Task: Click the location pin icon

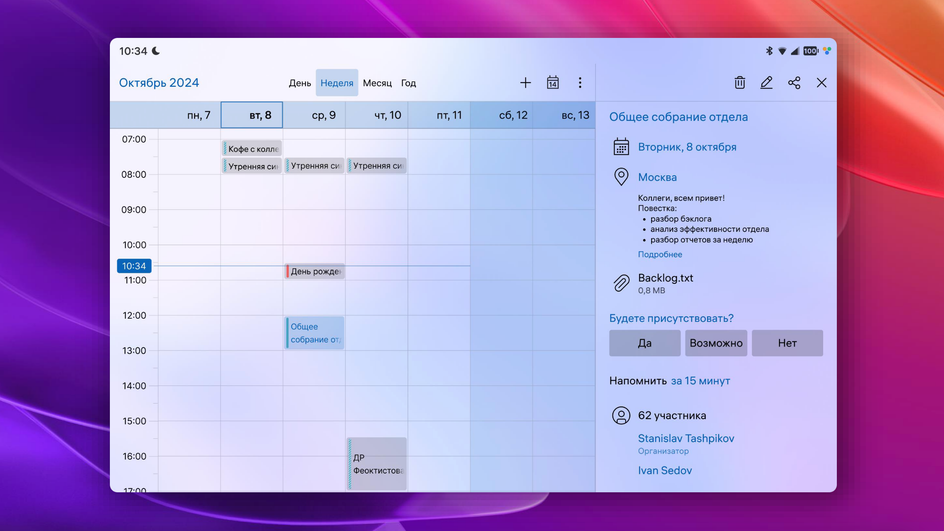Action: (621, 176)
